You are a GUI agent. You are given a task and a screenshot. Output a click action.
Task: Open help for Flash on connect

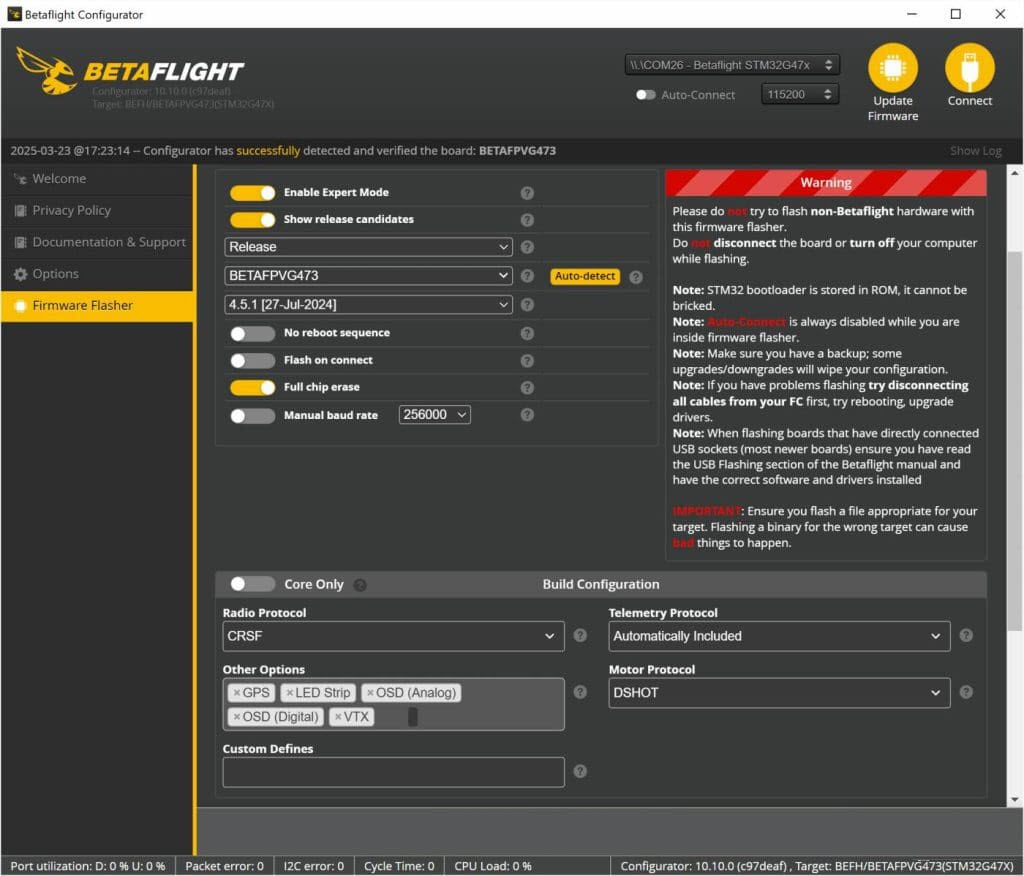click(x=527, y=361)
